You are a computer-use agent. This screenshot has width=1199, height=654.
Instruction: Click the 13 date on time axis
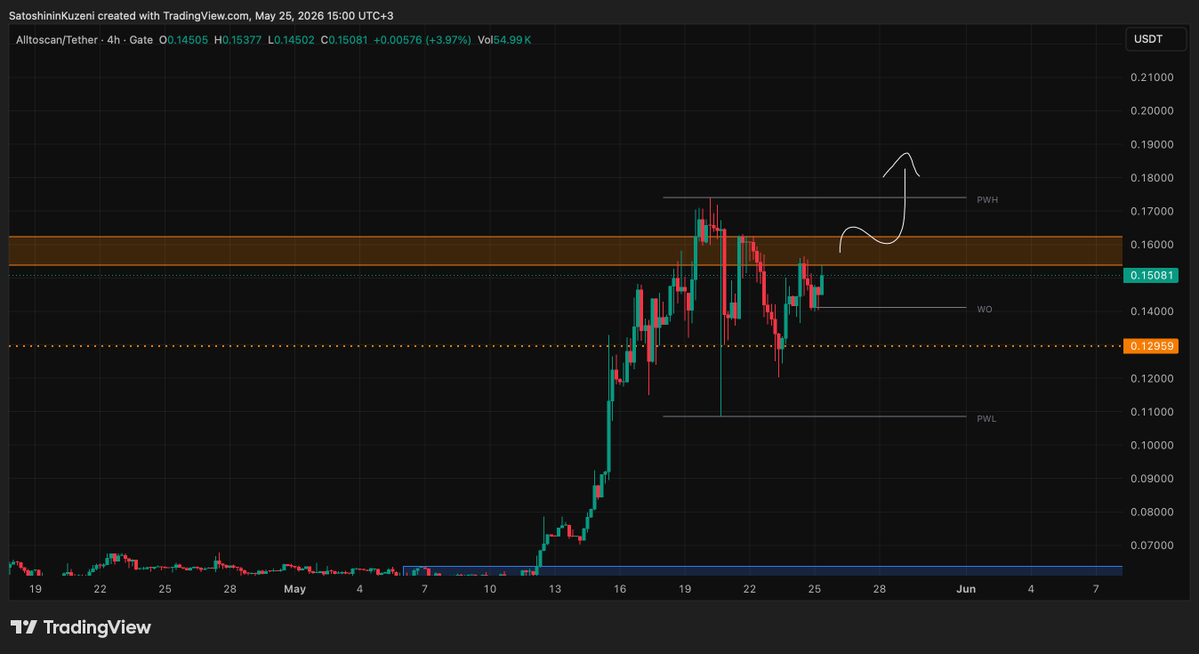click(x=554, y=589)
